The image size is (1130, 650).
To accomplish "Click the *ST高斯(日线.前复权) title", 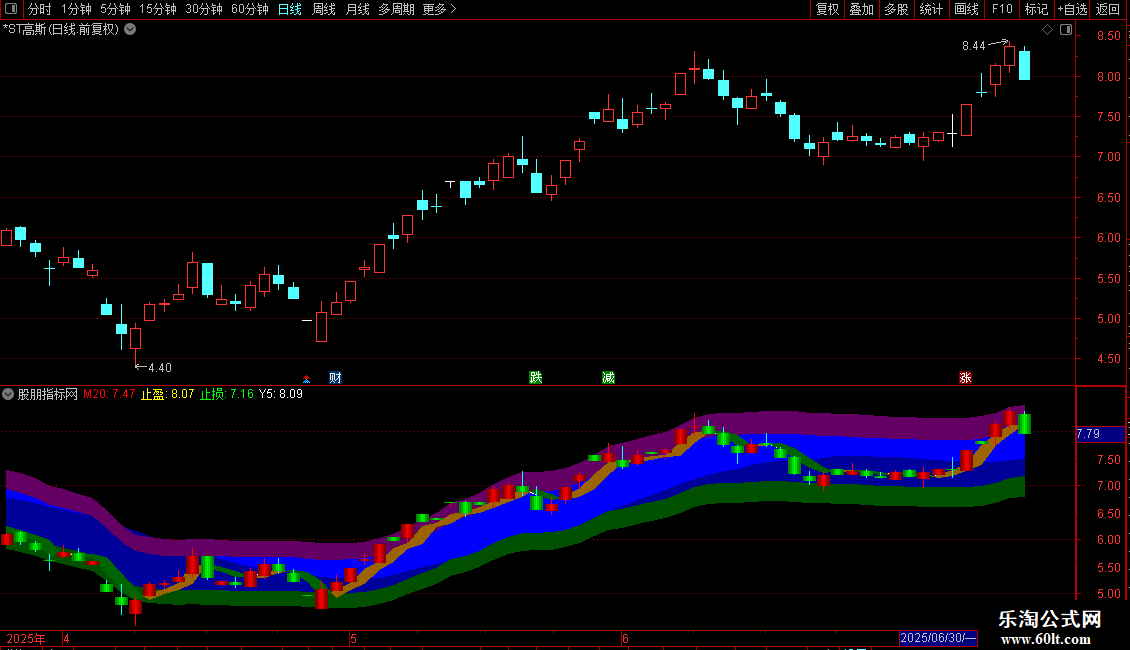I will pos(61,30).
